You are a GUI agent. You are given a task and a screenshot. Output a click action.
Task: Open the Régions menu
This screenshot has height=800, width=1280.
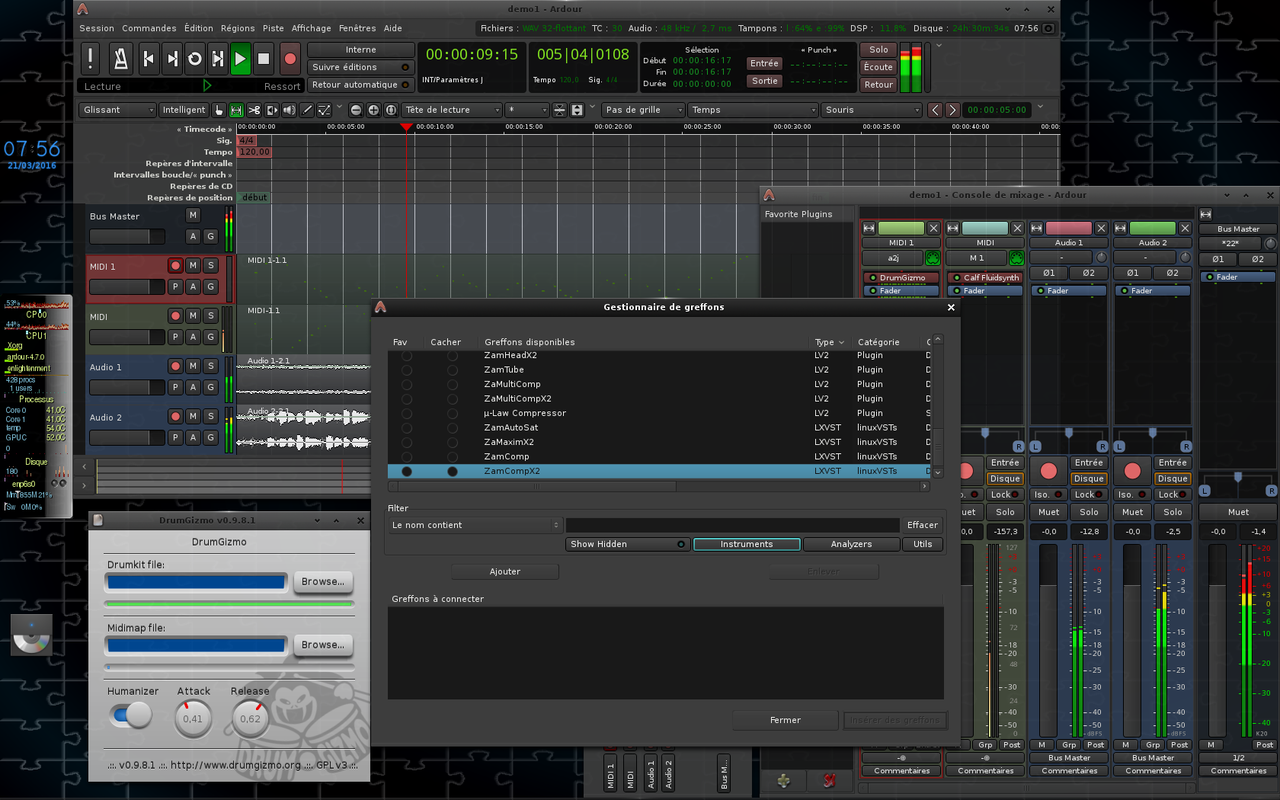[x=237, y=29]
